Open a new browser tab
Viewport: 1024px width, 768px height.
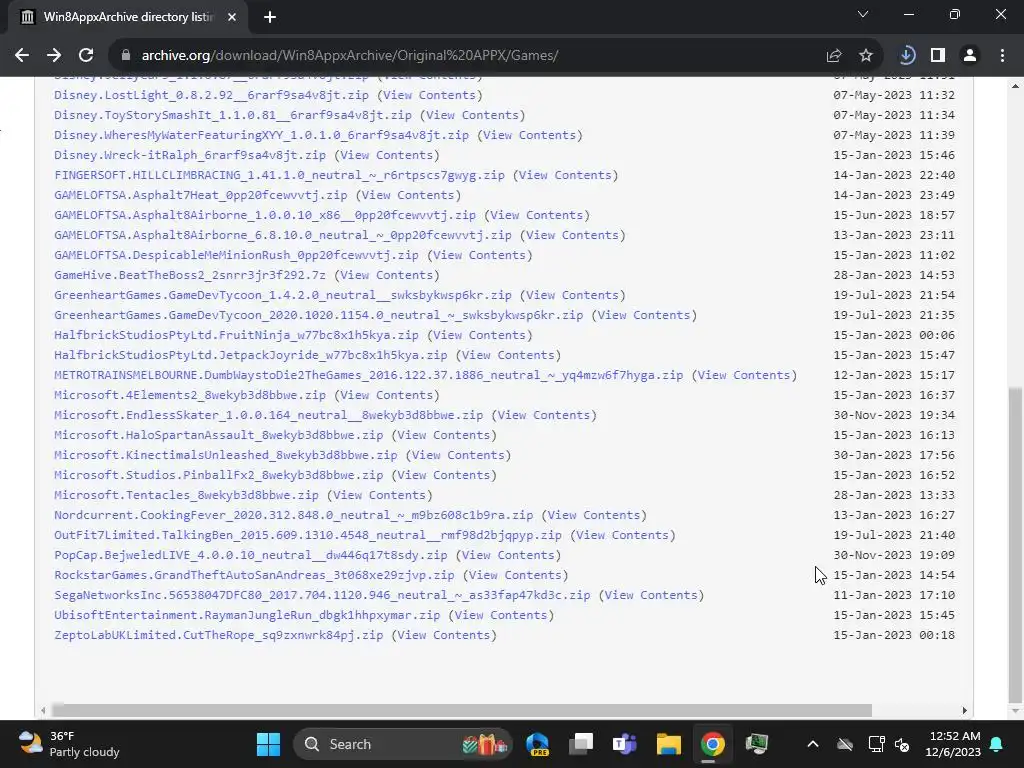point(270,17)
